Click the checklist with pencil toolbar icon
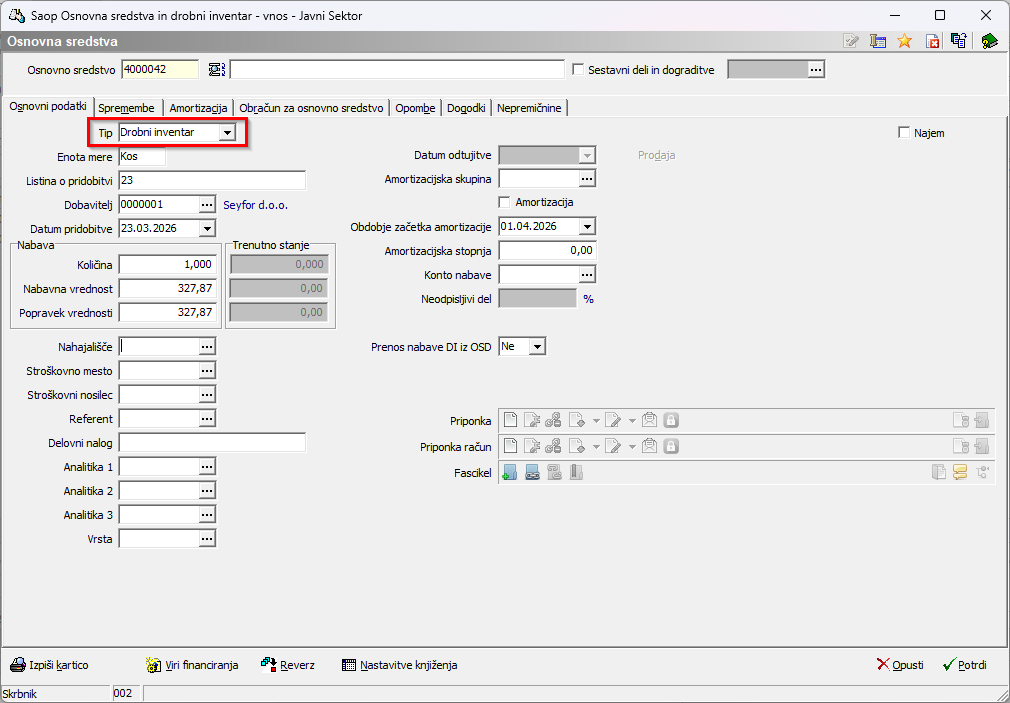Image resolution: width=1010 pixels, height=703 pixels. coord(851,41)
